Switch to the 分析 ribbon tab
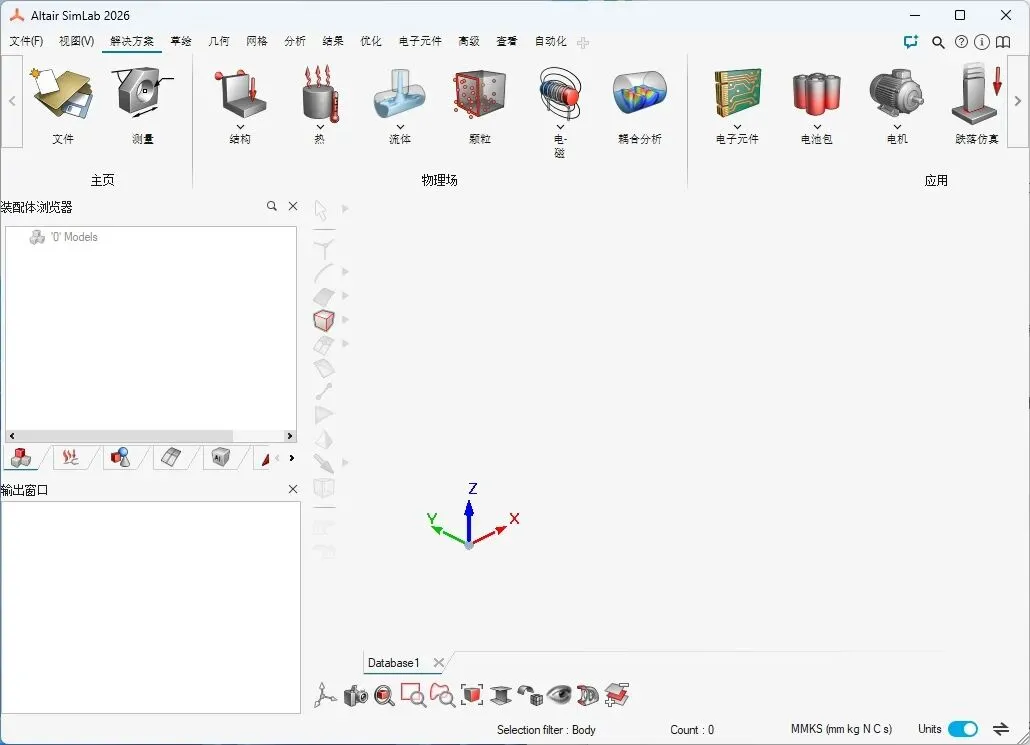Screen dimensions: 1030x745 295,41
